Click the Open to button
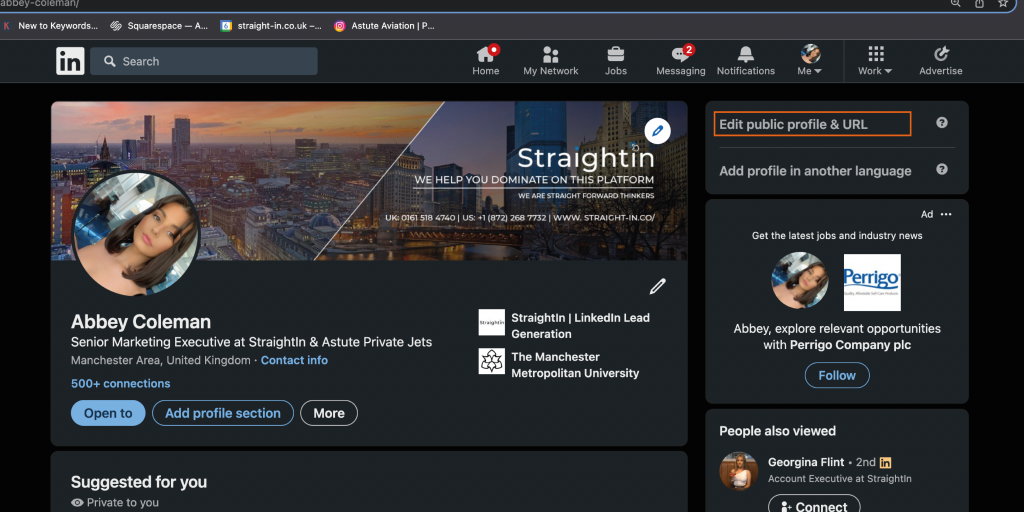The height and width of the screenshot is (512, 1024). pos(108,413)
